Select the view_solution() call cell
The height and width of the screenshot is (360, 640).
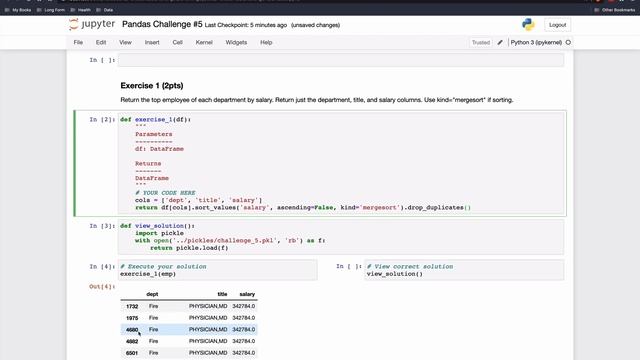[464, 270]
